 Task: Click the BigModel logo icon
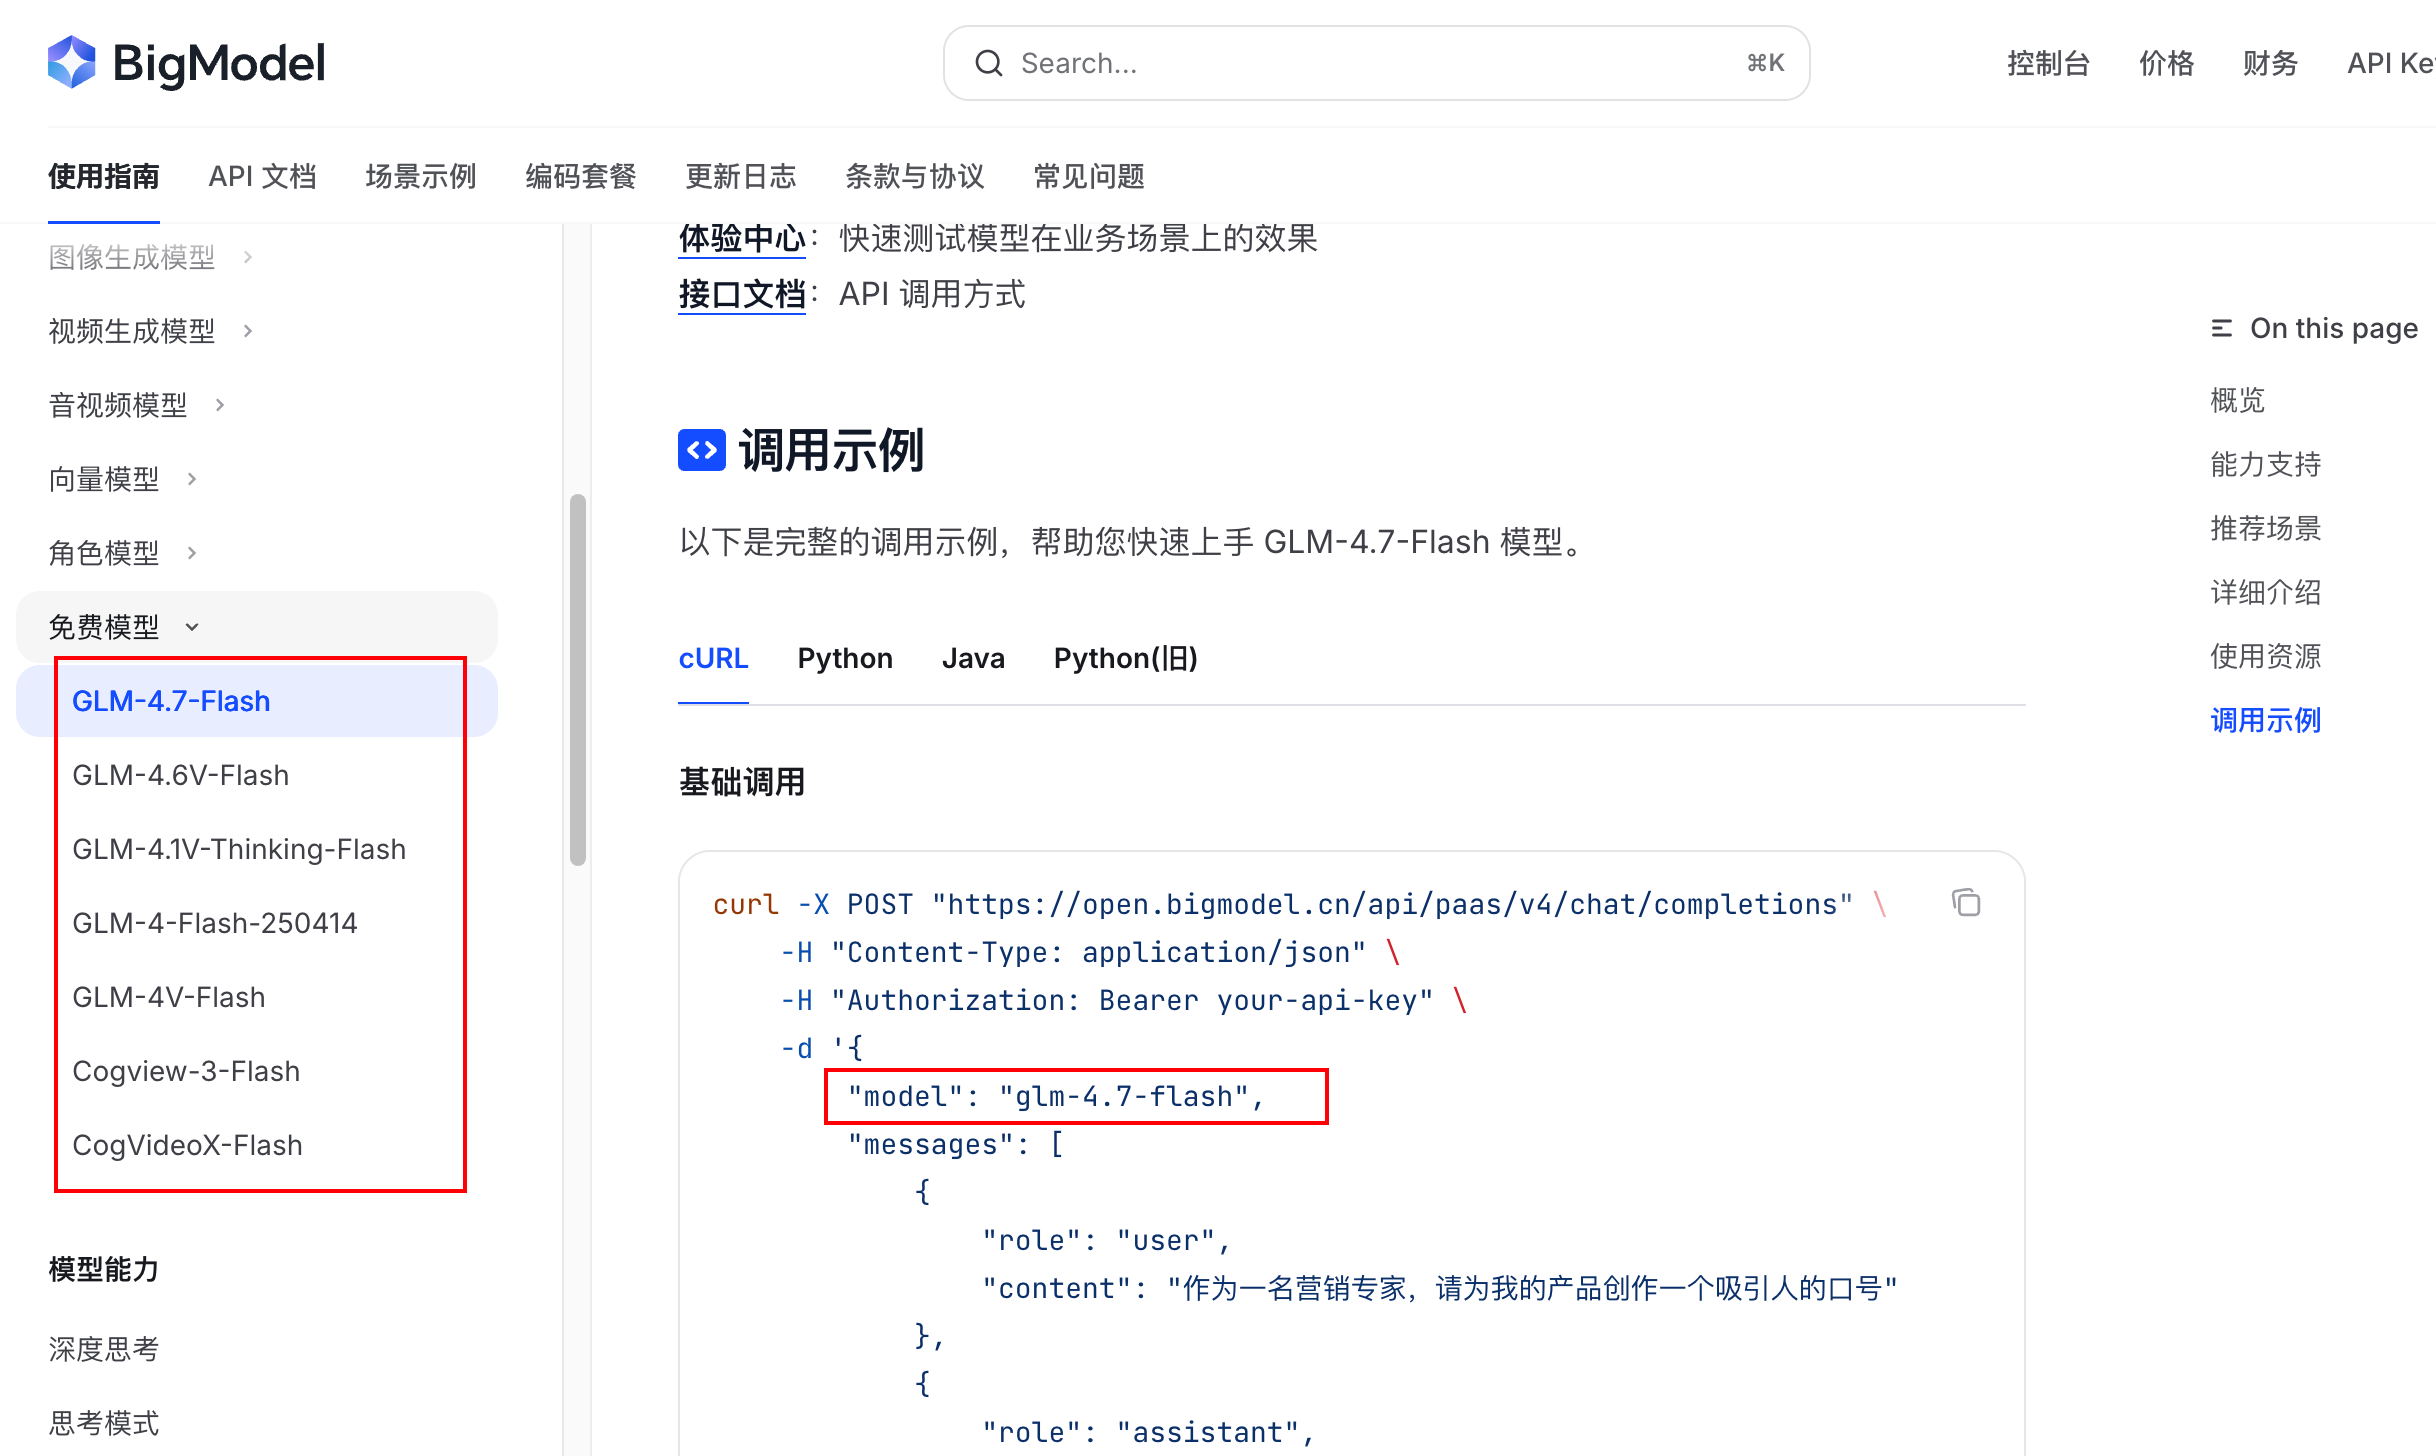[71, 62]
